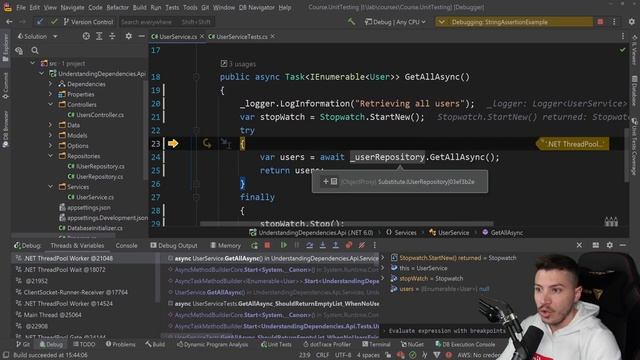
Task: Open the Tests menu
Action: [x=172, y=7]
